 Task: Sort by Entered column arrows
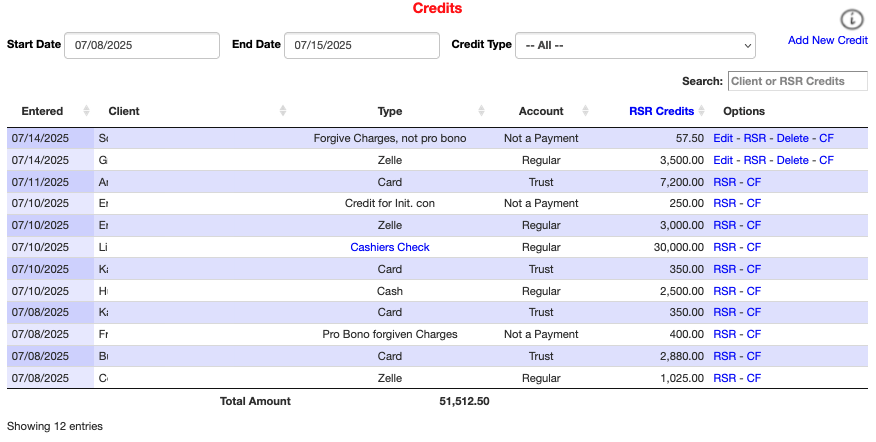pos(86,111)
